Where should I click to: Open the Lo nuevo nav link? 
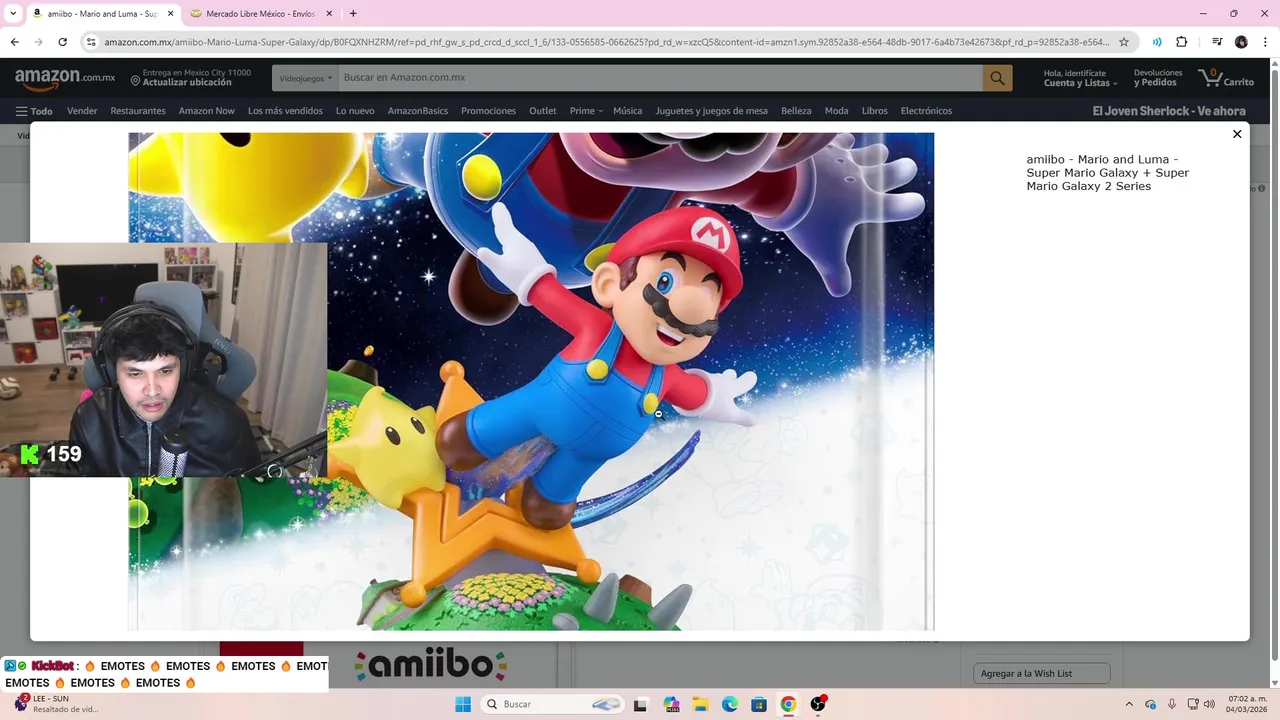pos(355,111)
